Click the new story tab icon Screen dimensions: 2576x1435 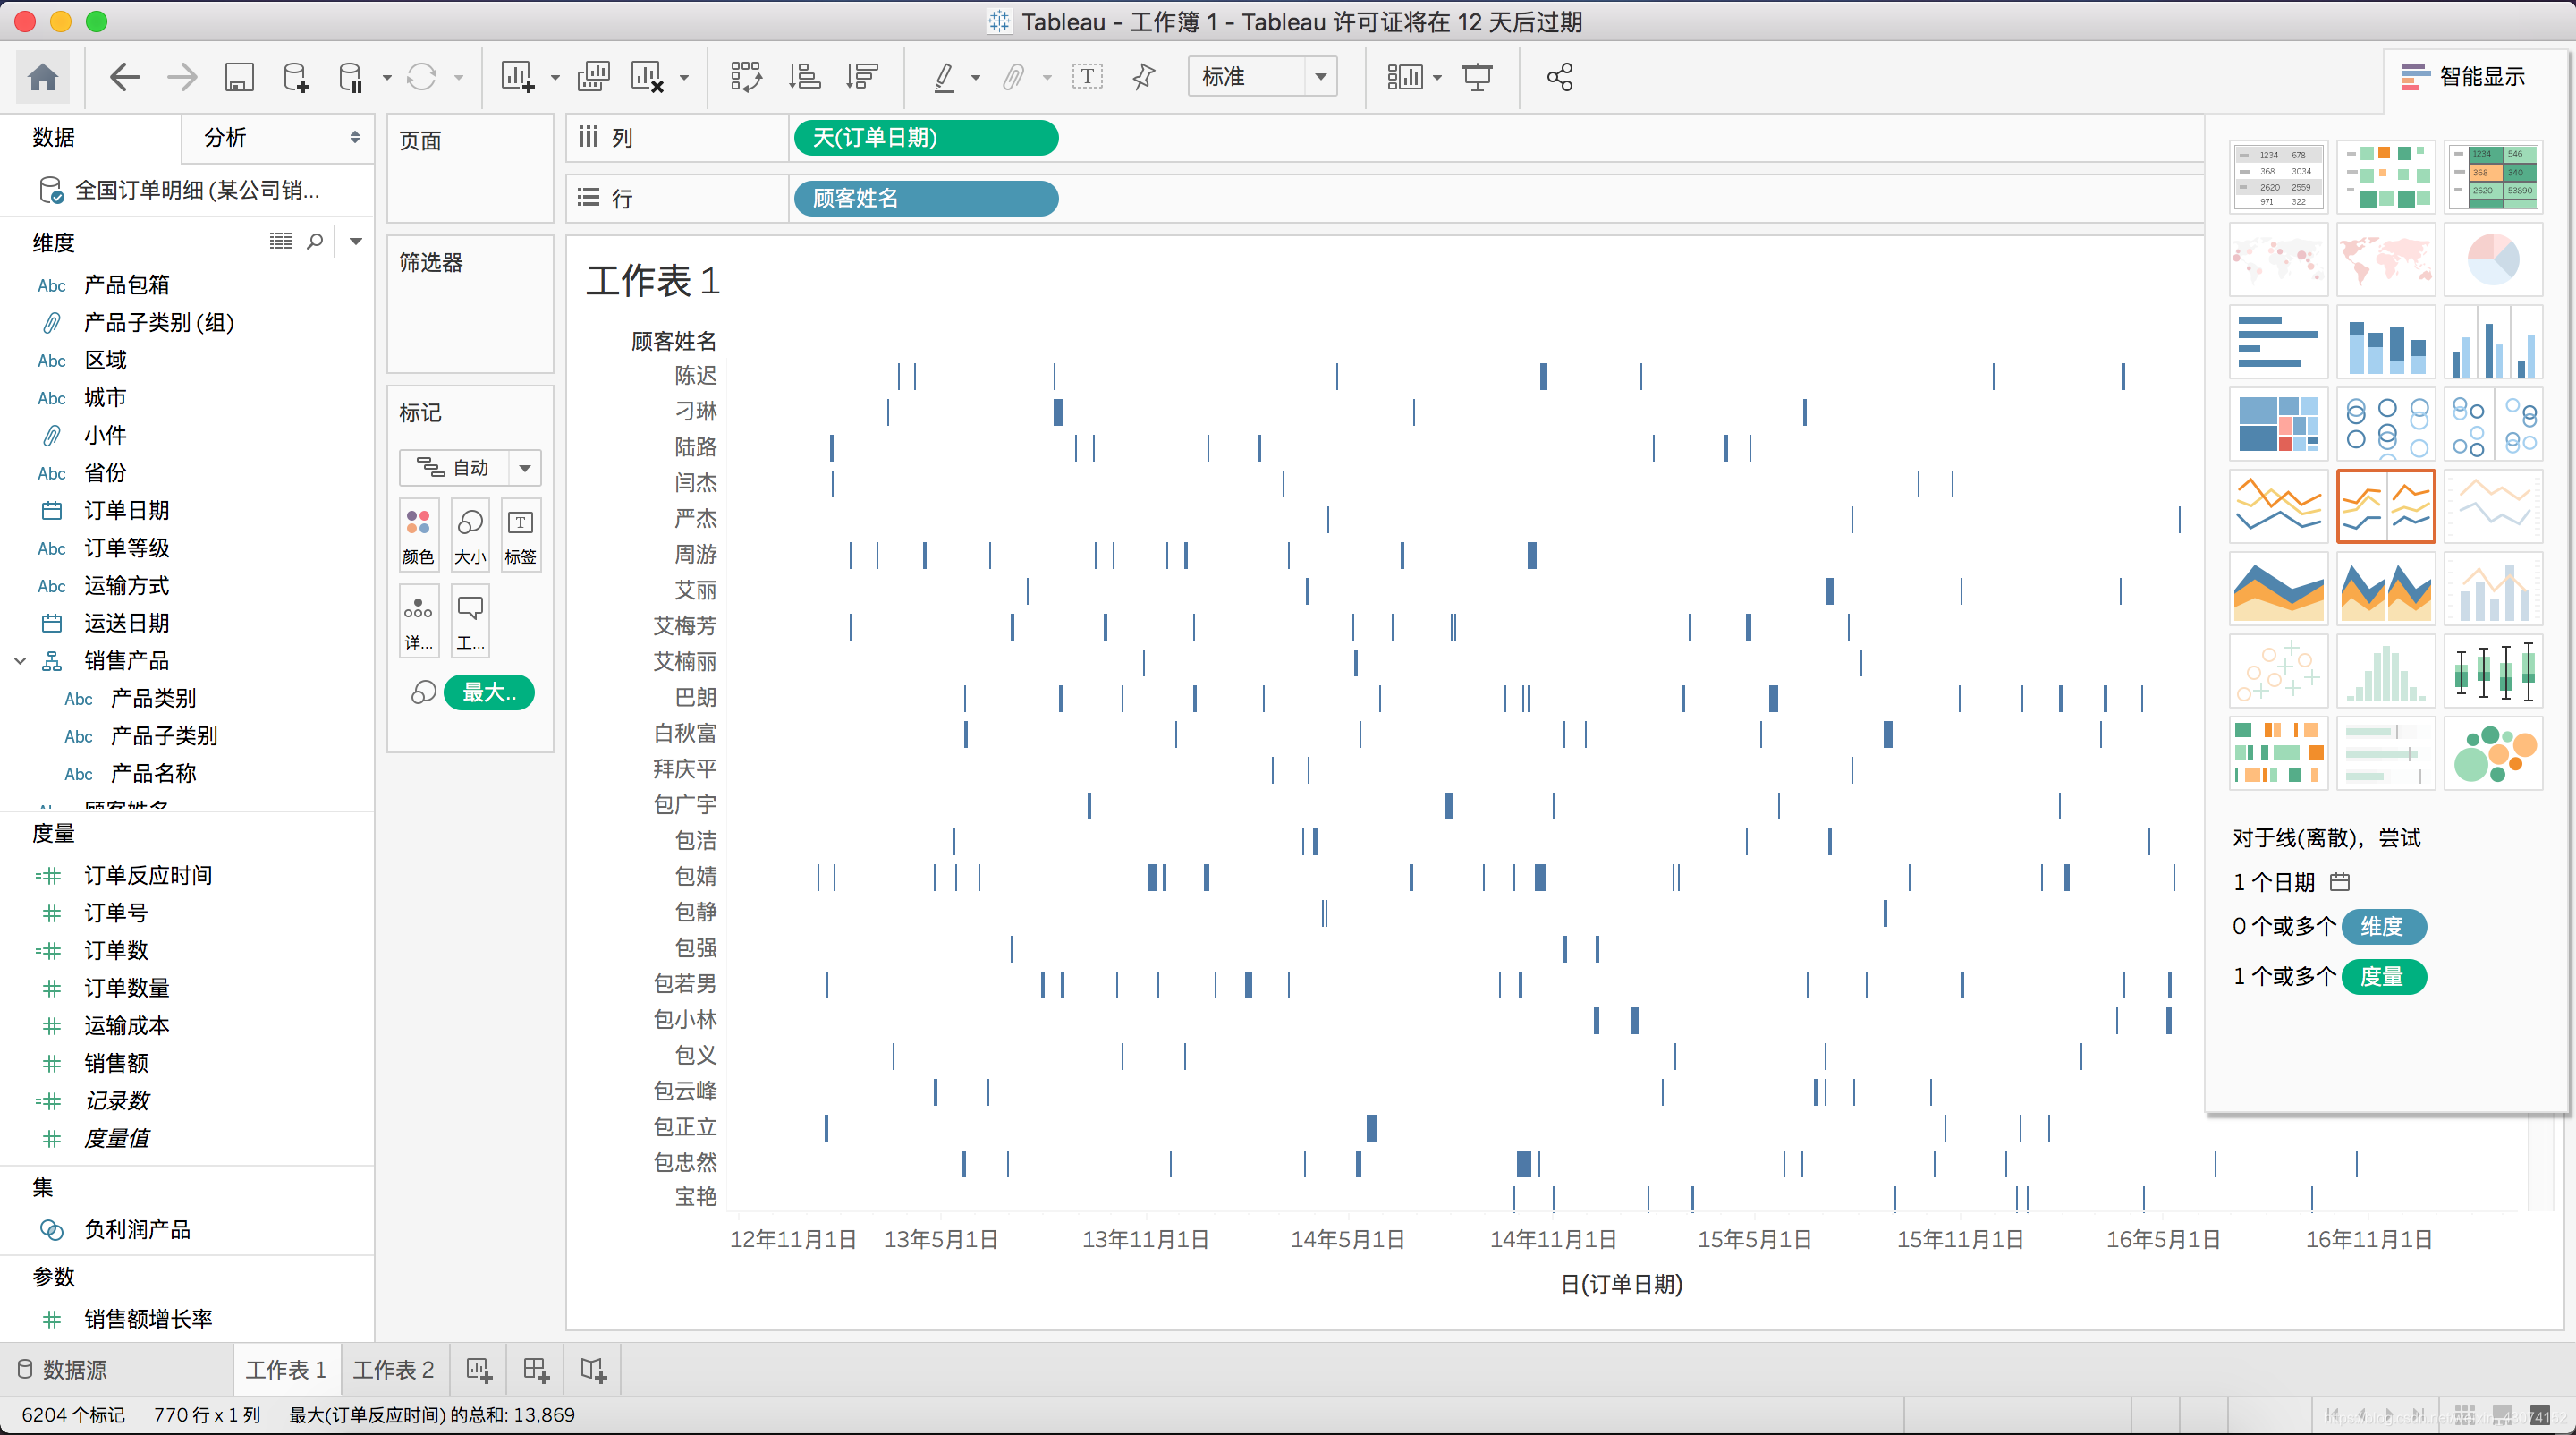pyautogui.click(x=594, y=1370)
